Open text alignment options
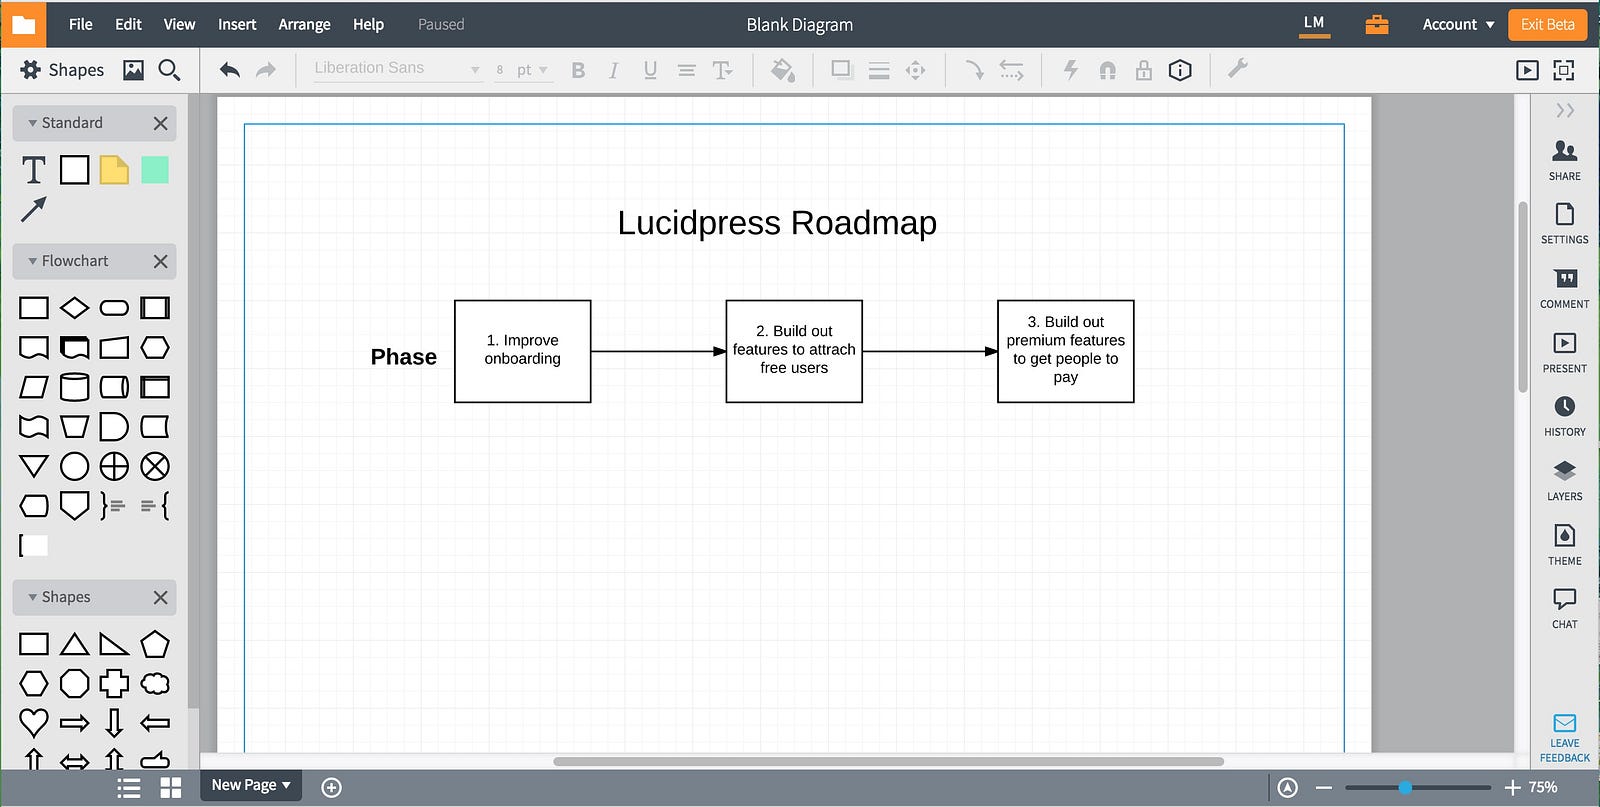The height and width of the screenshot is (807, 1600). [686, 70]
